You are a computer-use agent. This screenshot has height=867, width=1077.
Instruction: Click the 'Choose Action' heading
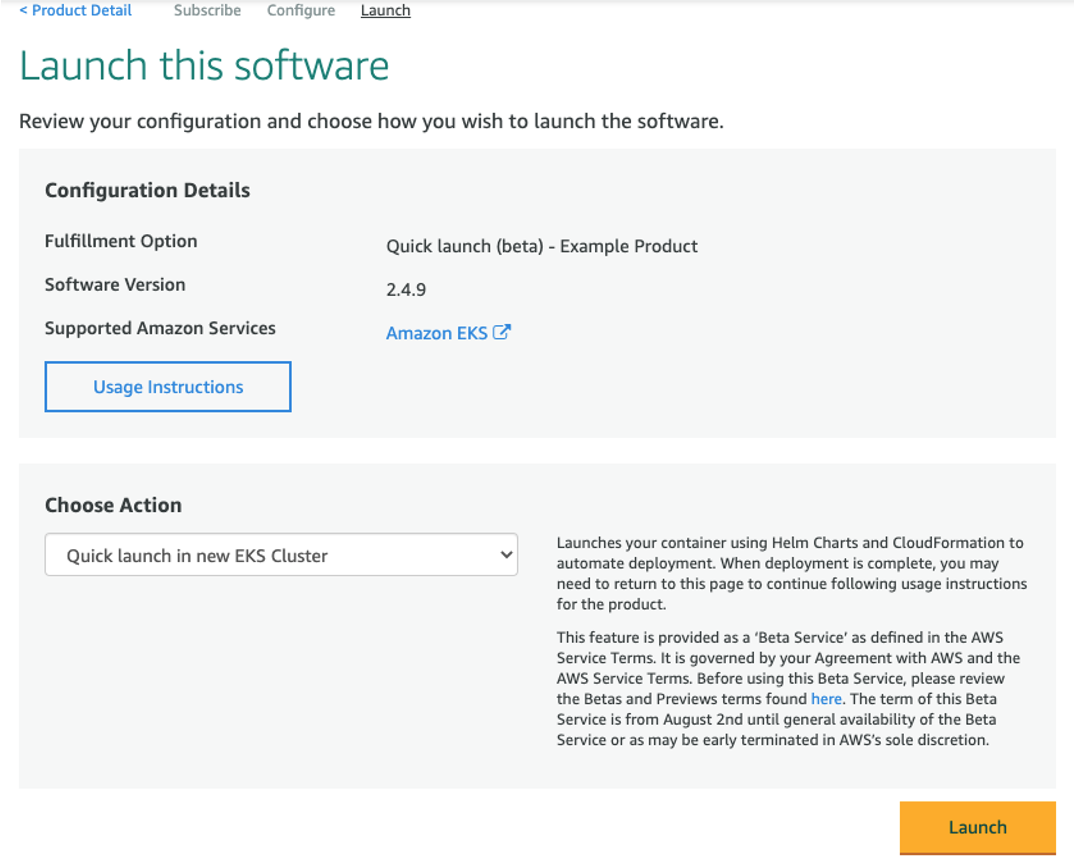[x=113, y=505]
